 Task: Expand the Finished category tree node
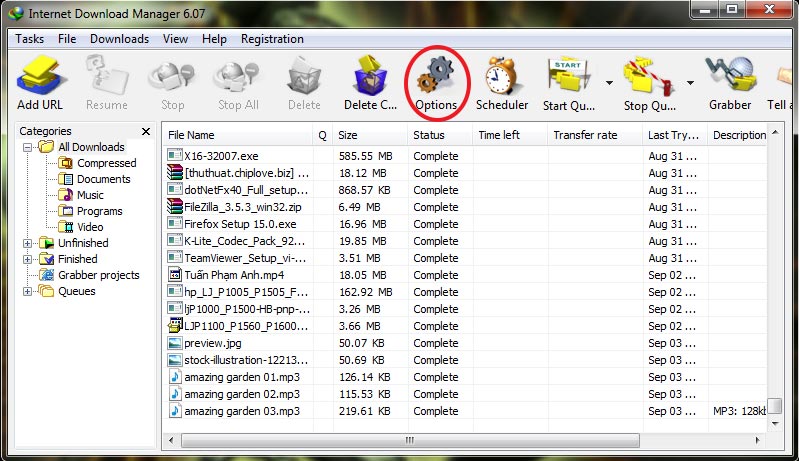pos(28,259)
